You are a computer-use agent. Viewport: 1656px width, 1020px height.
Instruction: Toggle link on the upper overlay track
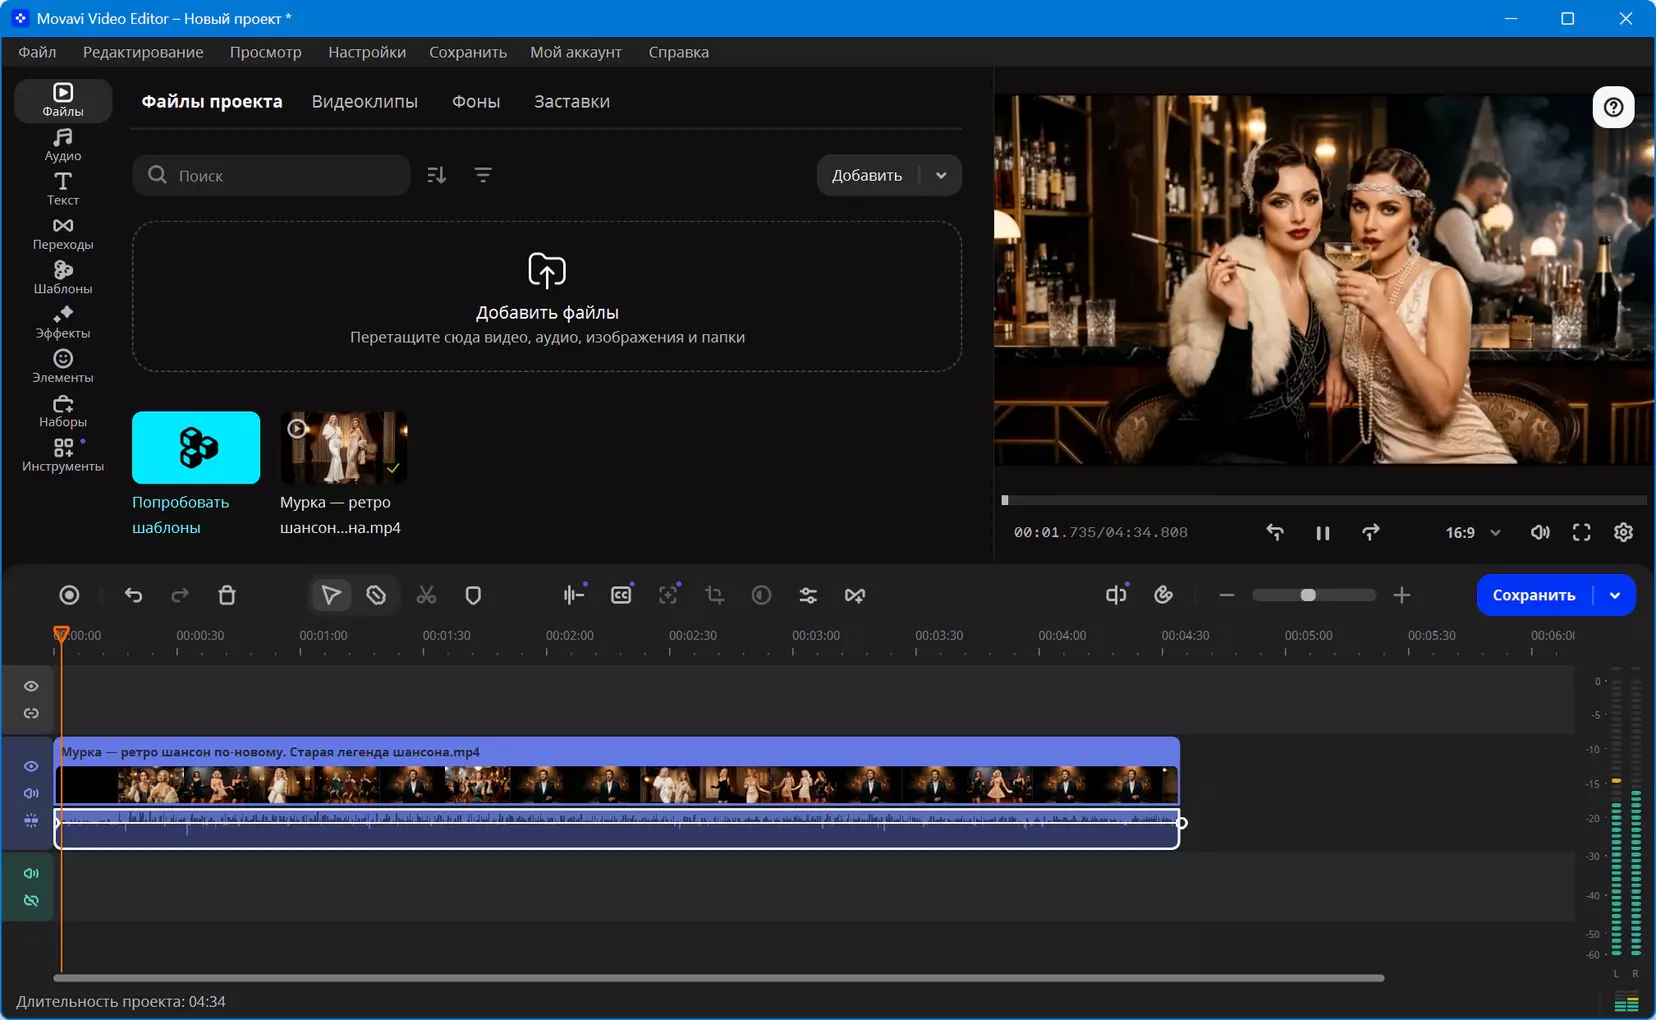(x=31, y=713)
